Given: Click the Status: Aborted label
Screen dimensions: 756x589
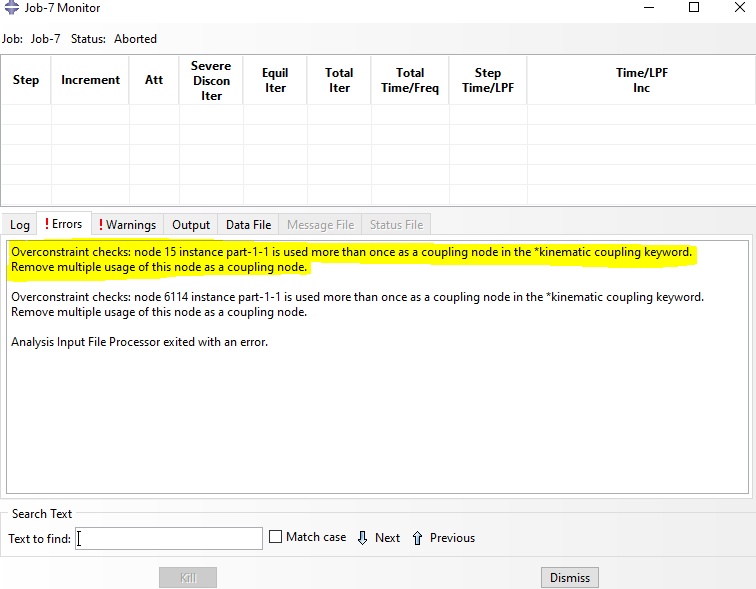Looking at the screenshot, I should click(x=114, y=39).
